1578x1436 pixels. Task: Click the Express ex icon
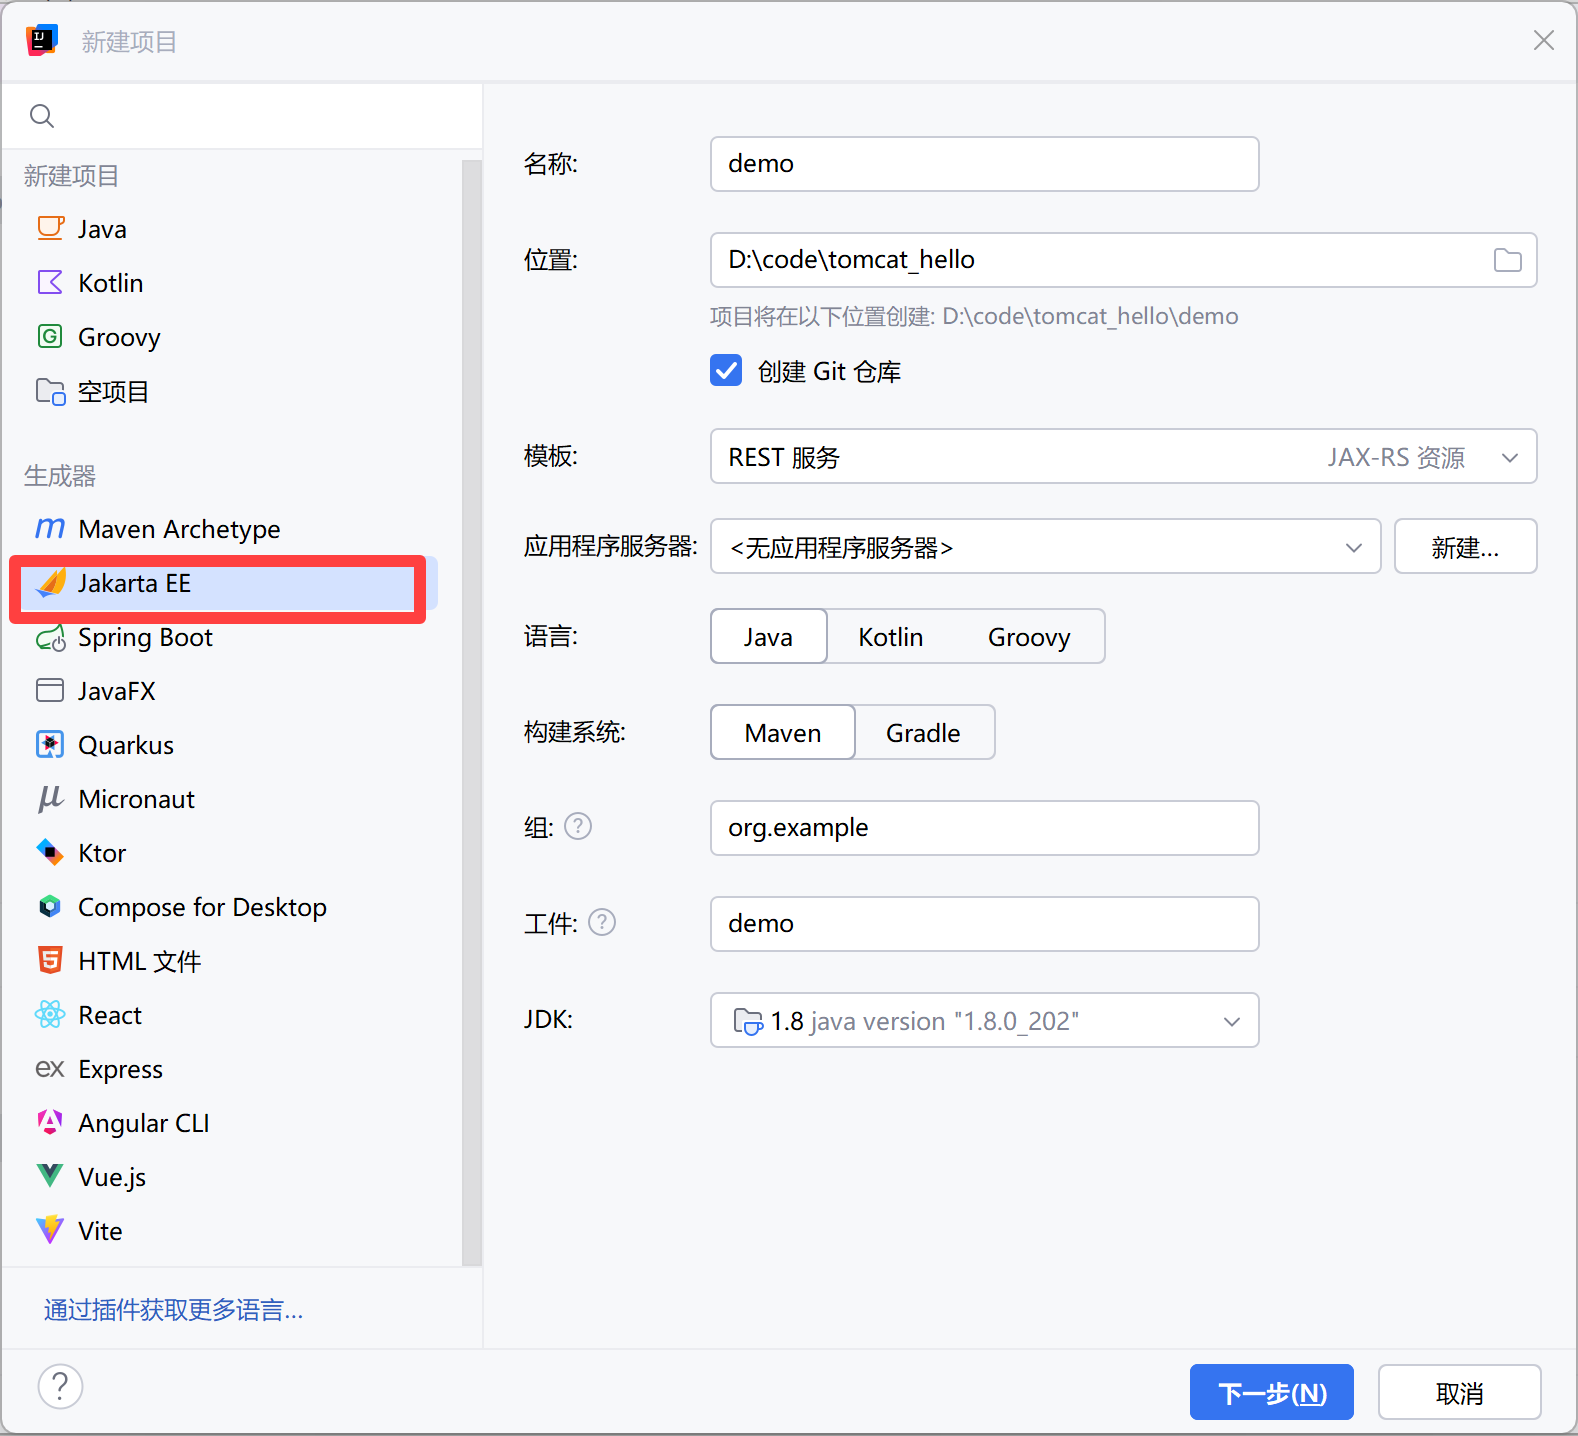click(x=50, y=1069)
